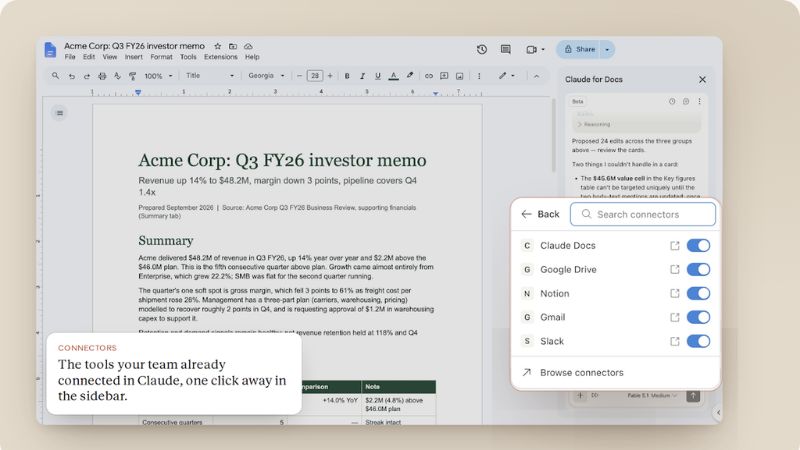Viewport: 800px width, 450px height.
Task: Open version history clock icon
Action: coord(482,49)
